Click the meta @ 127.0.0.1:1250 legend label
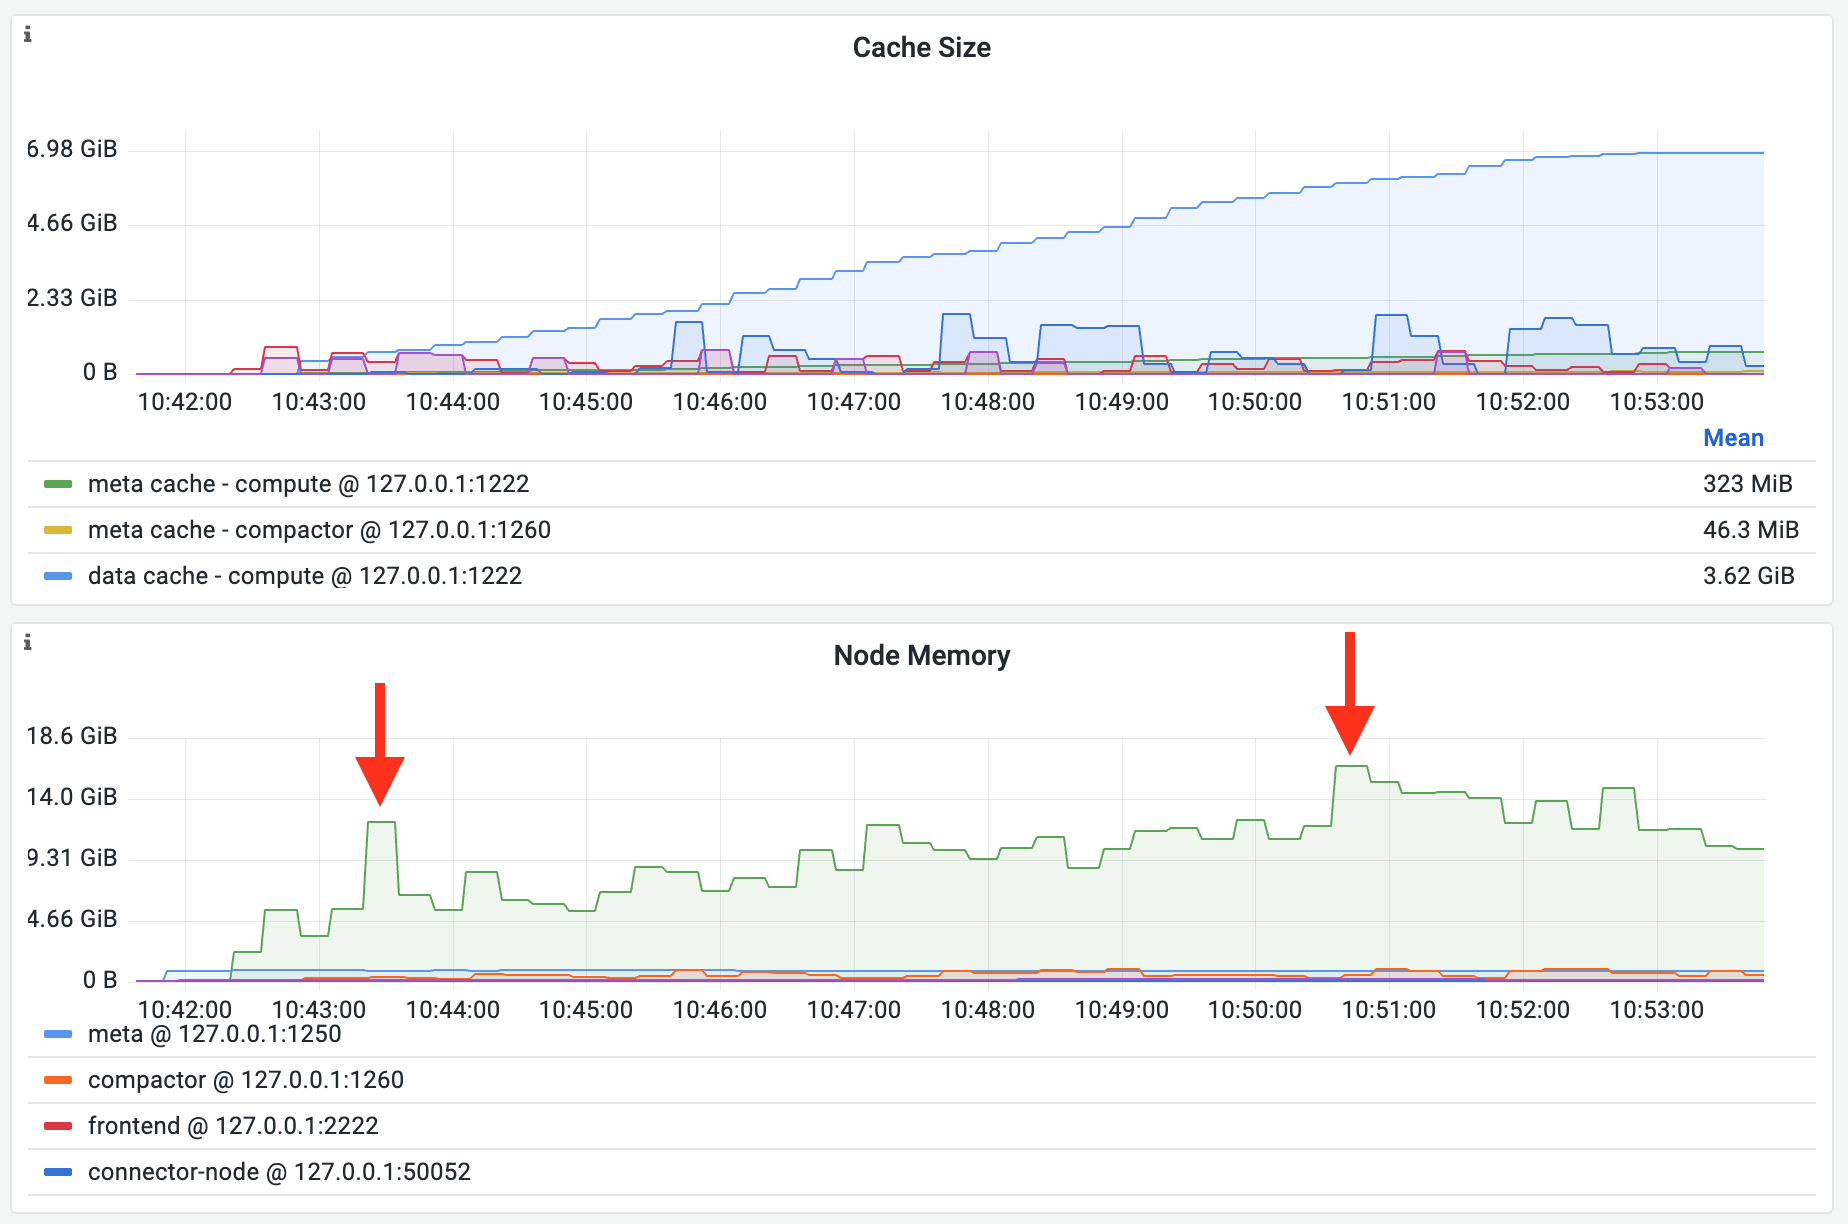Viewport: 1848px width, 1224px height. pyautogui.click(x=213, y=1034)
